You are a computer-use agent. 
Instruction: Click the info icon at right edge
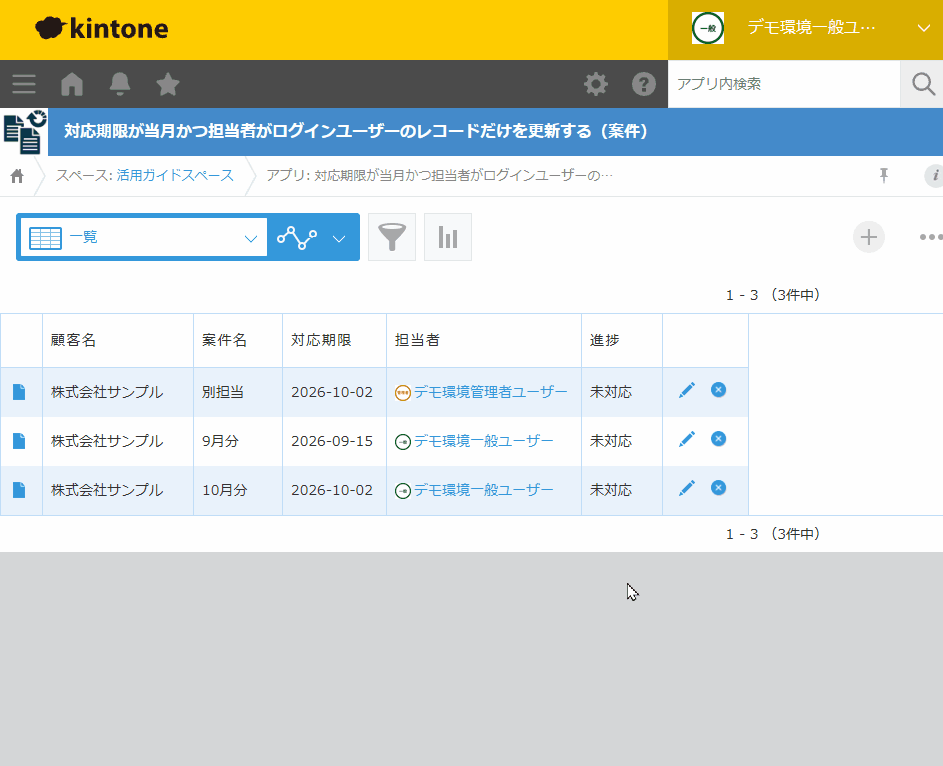935,176
